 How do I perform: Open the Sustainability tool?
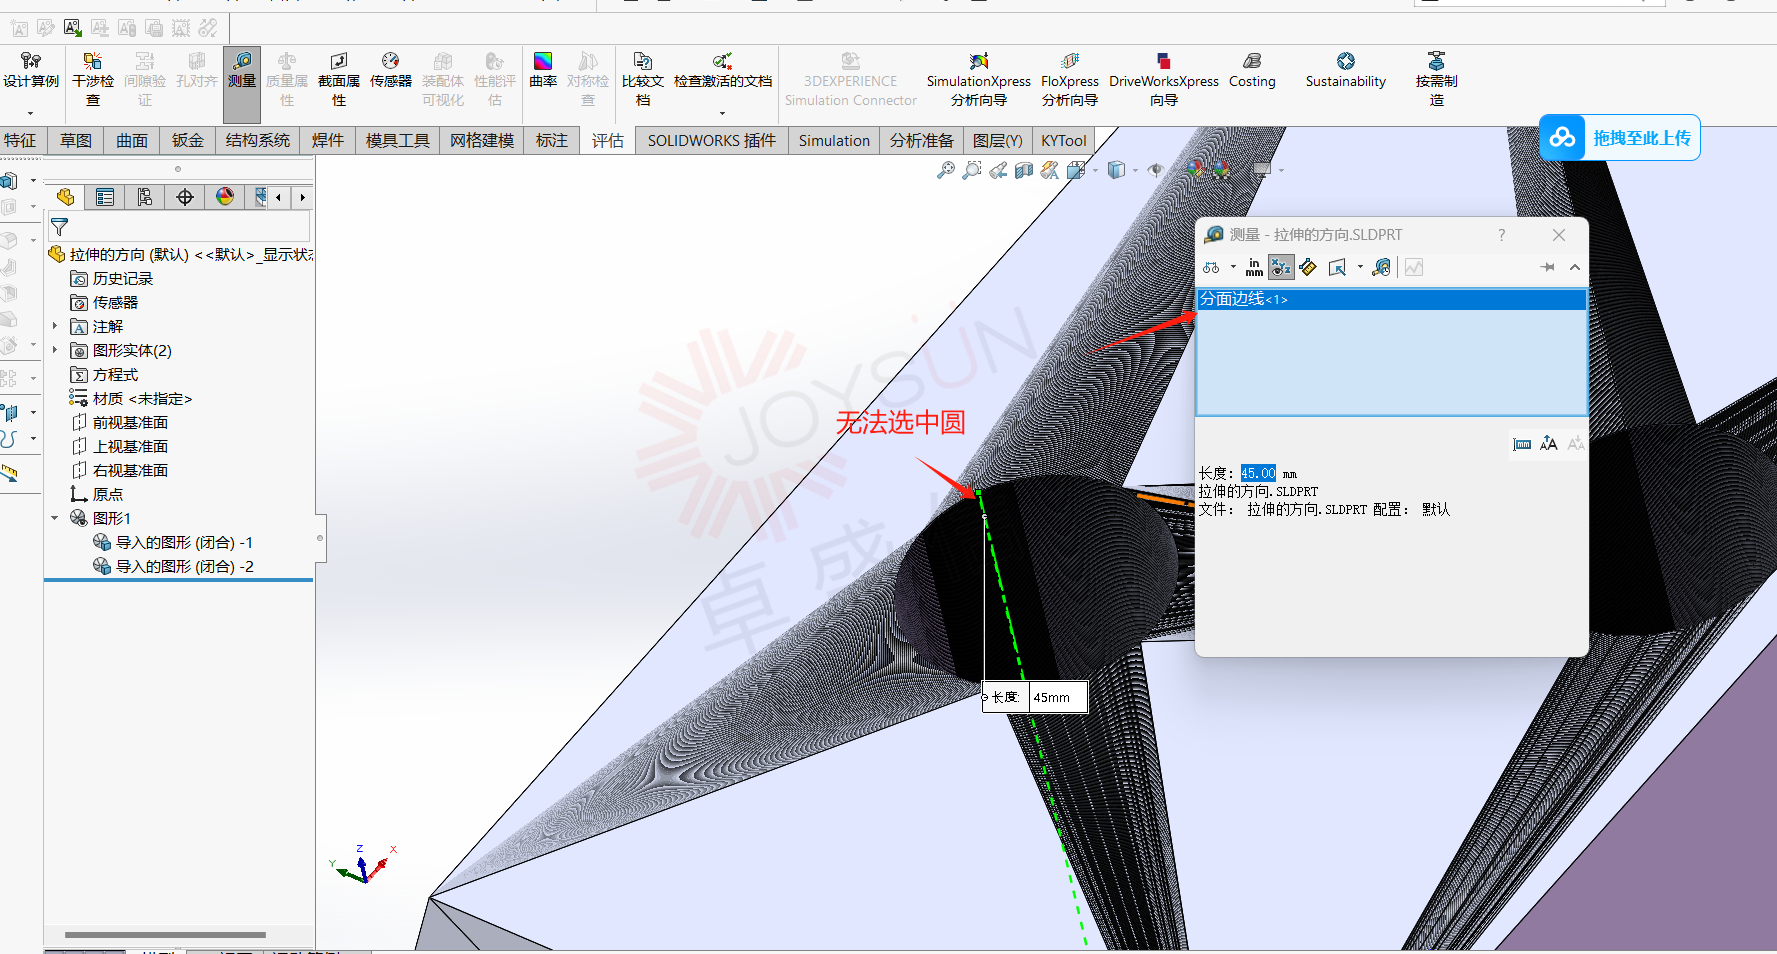1346,71
